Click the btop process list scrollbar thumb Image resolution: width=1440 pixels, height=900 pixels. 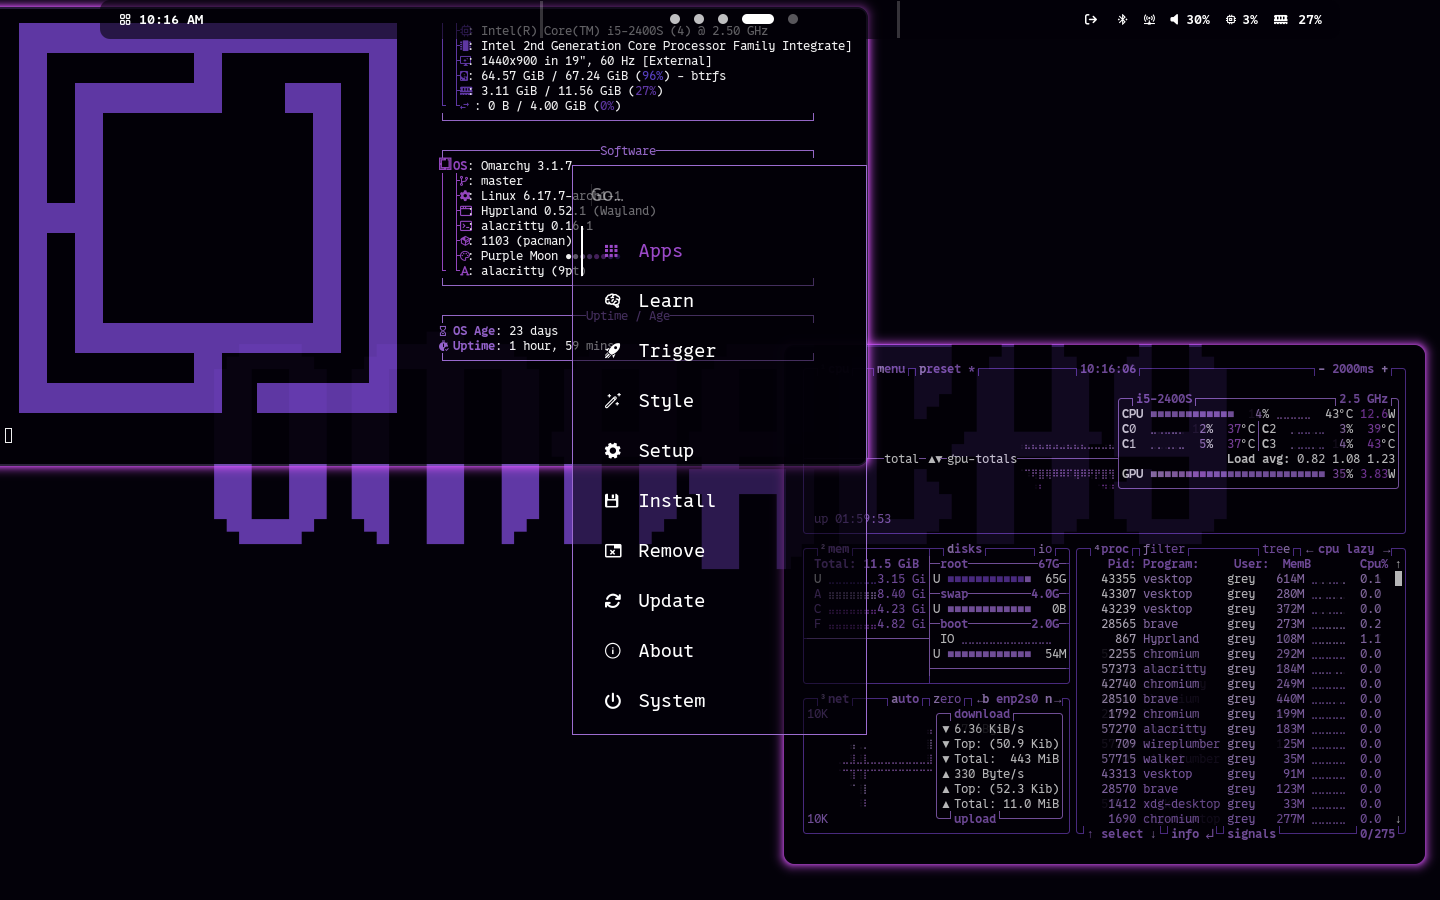point(1398,578)
